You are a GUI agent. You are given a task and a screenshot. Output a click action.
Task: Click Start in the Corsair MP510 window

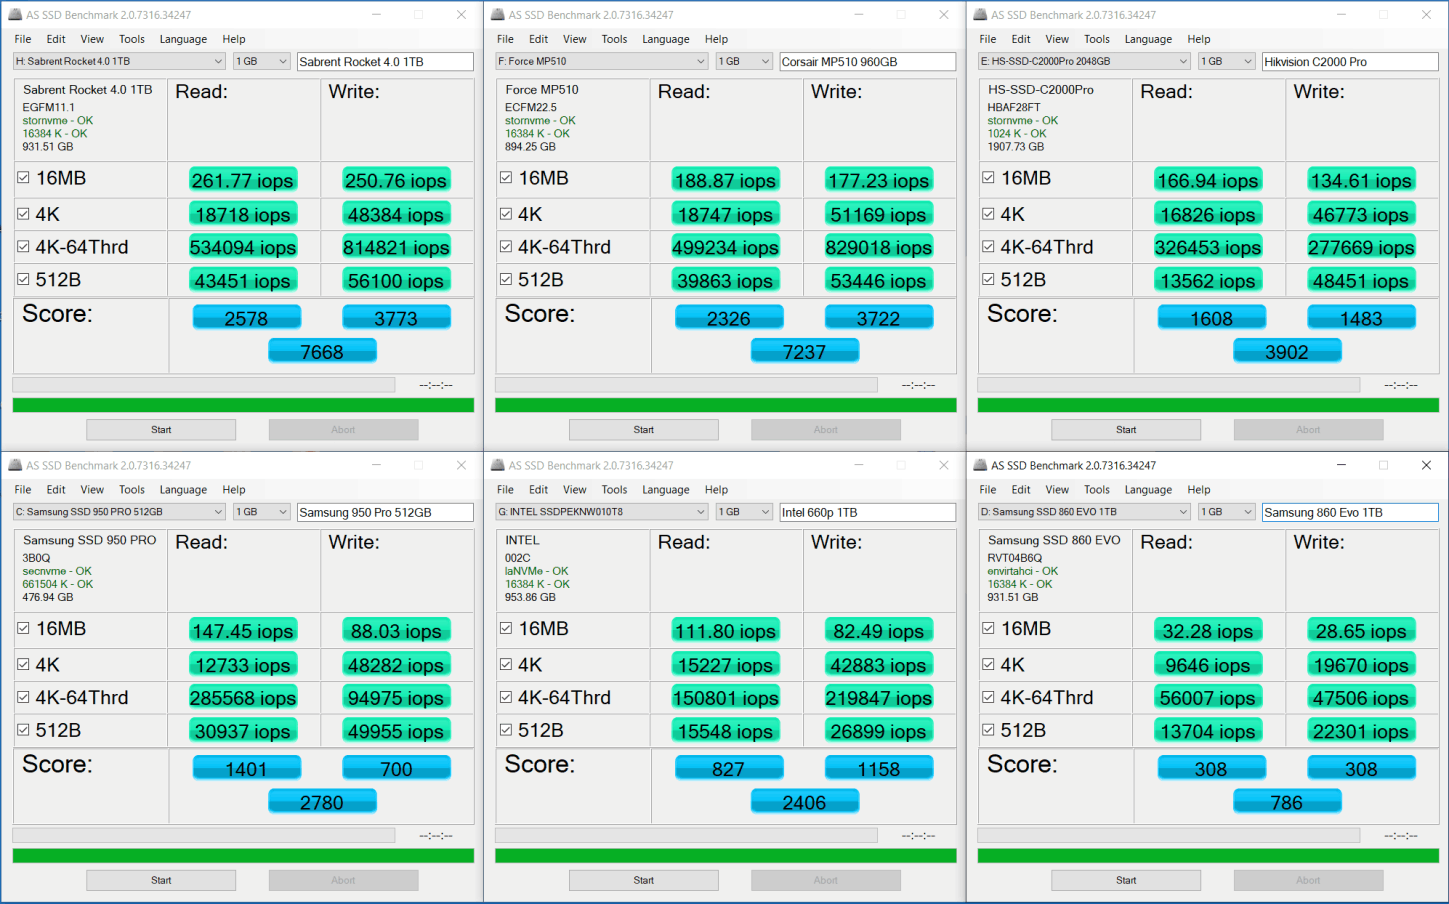(x=644, y=430)
